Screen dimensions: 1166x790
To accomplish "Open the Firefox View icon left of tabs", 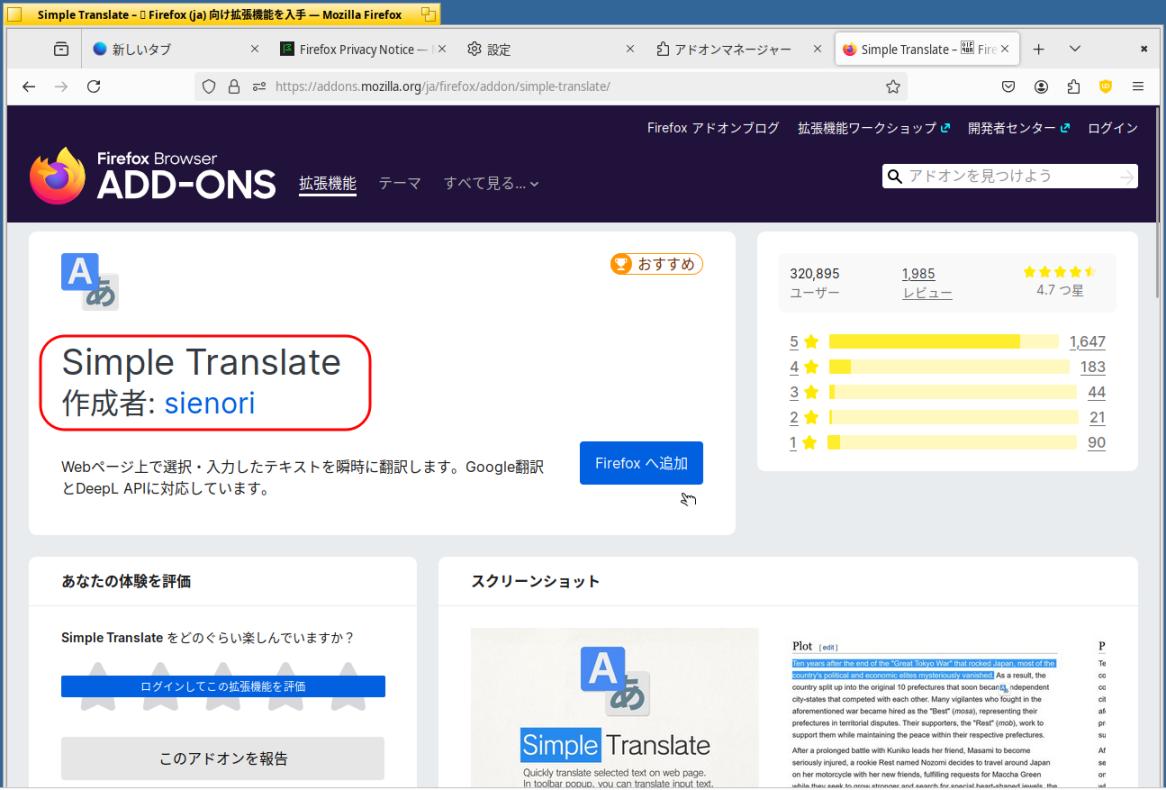I will click(61, 49).
